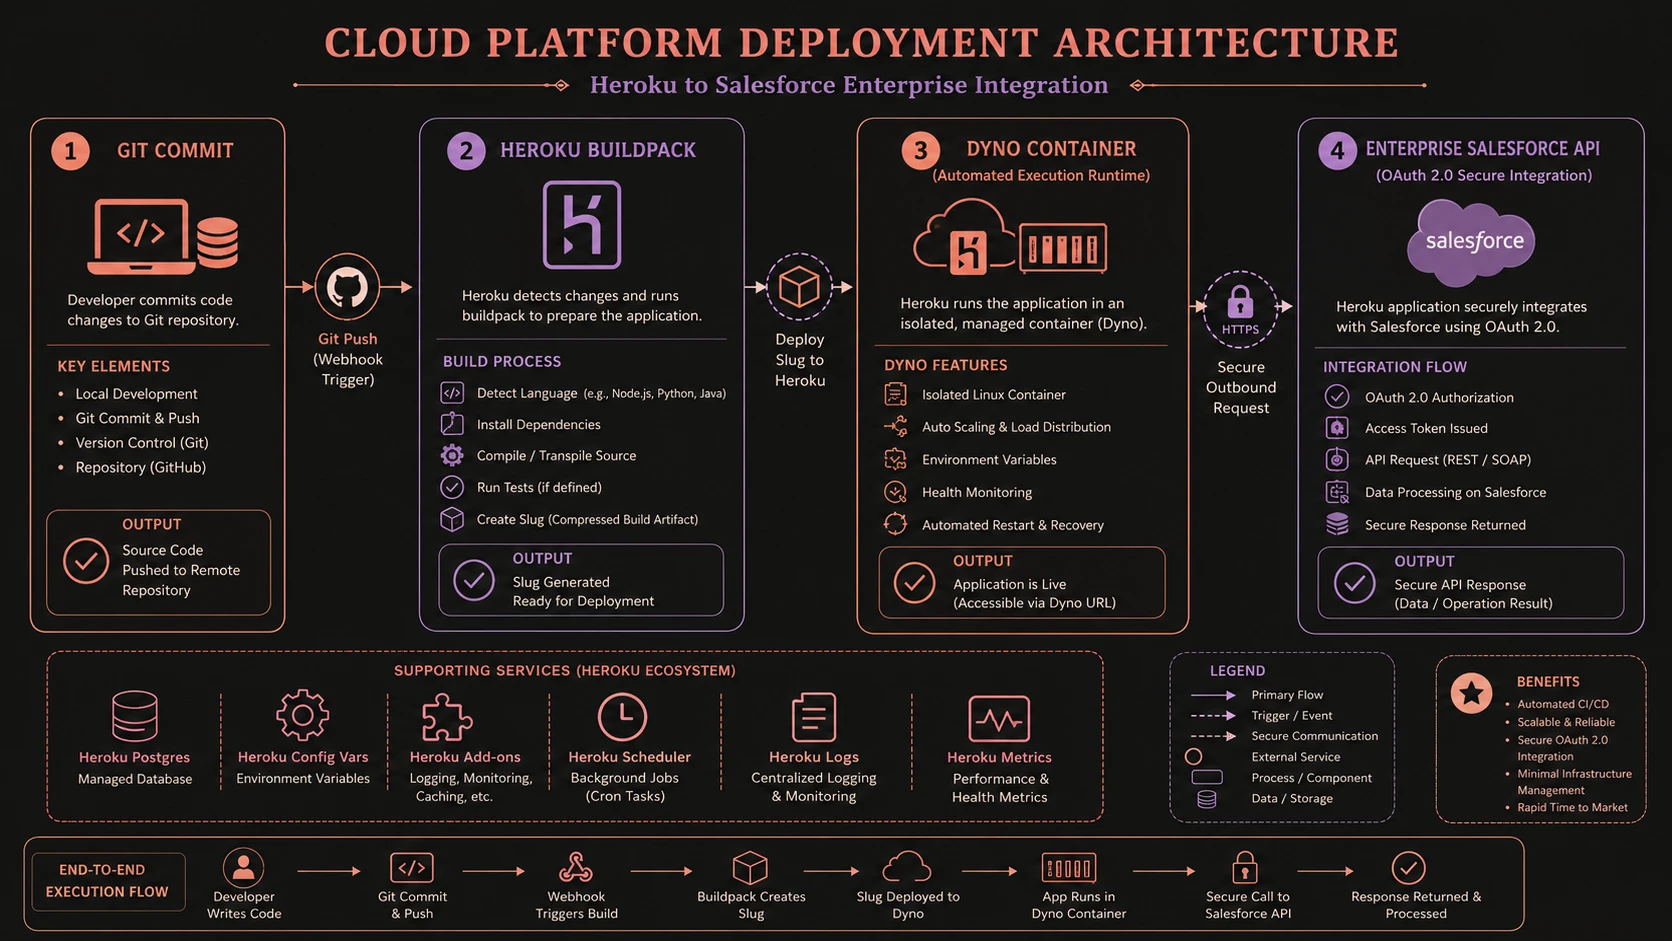This screenshot has width=1672, height=941.
Task: Click the Deploy Slug cube icon
Action: point(799,287)
